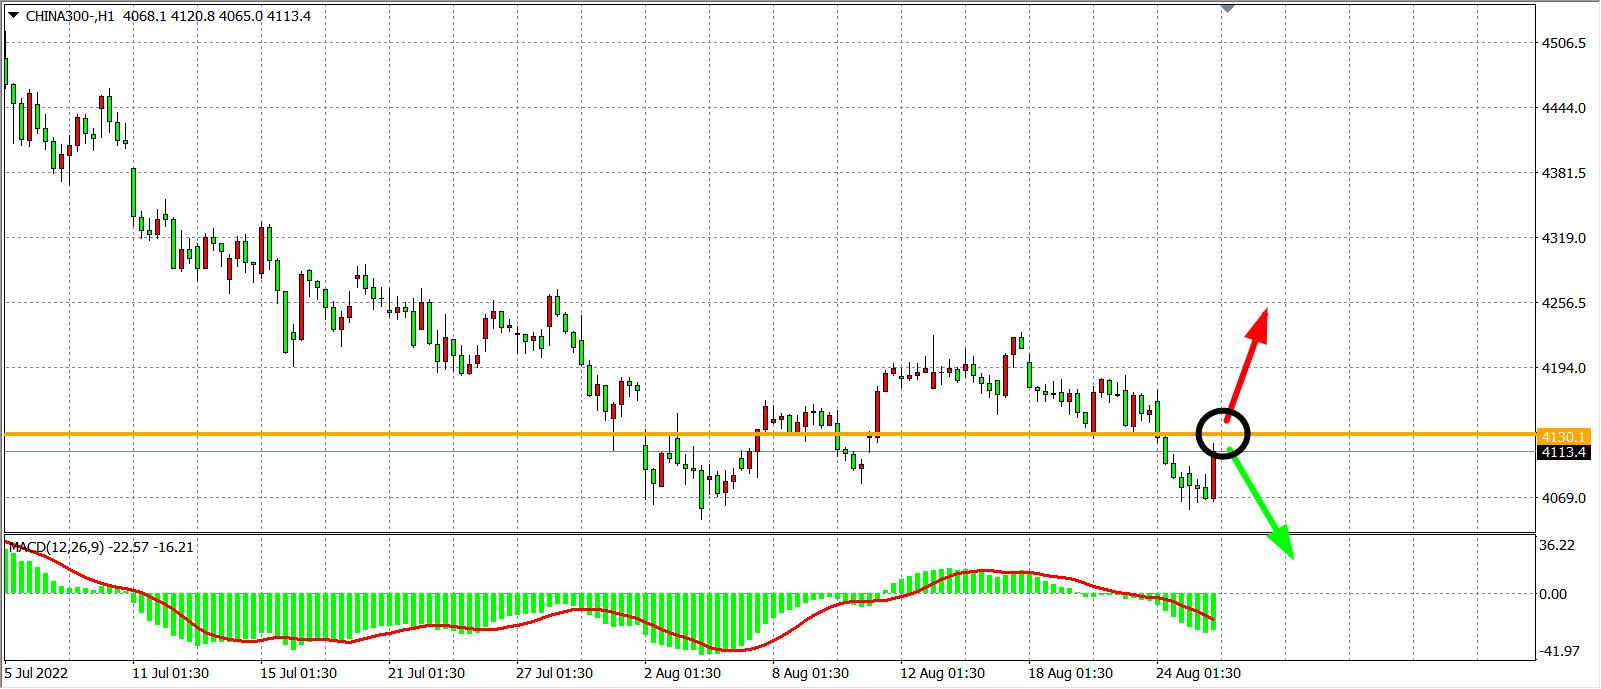Click the 2 Aug 01:30 time label
1601x689 pixels.
(x=683, y=673)
